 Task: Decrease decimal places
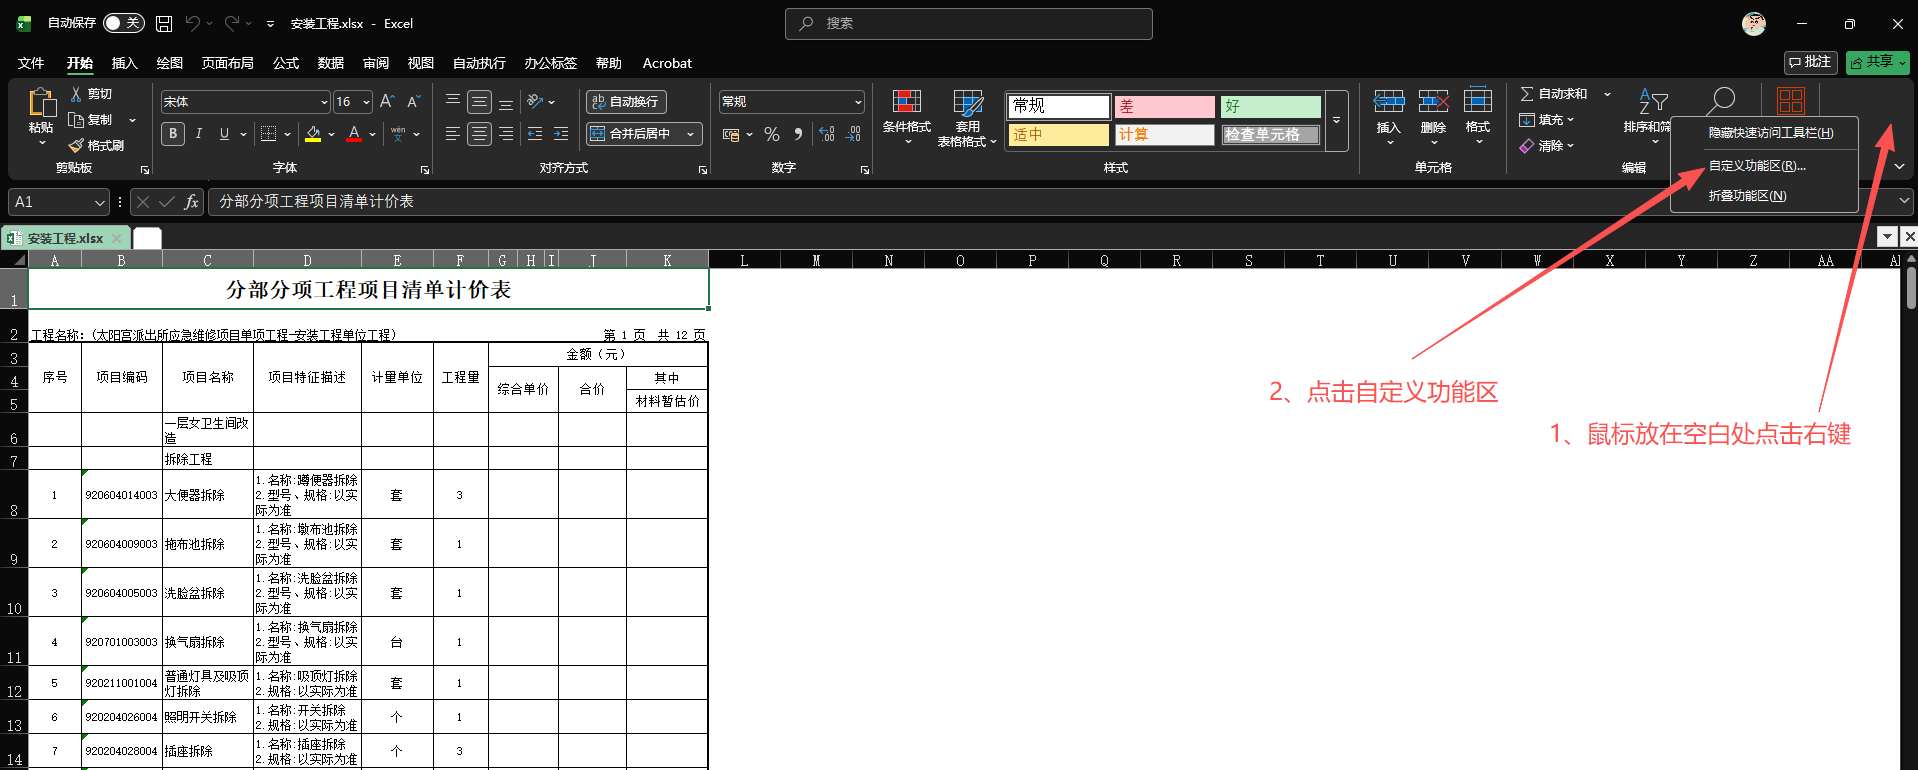pos(853,134)
